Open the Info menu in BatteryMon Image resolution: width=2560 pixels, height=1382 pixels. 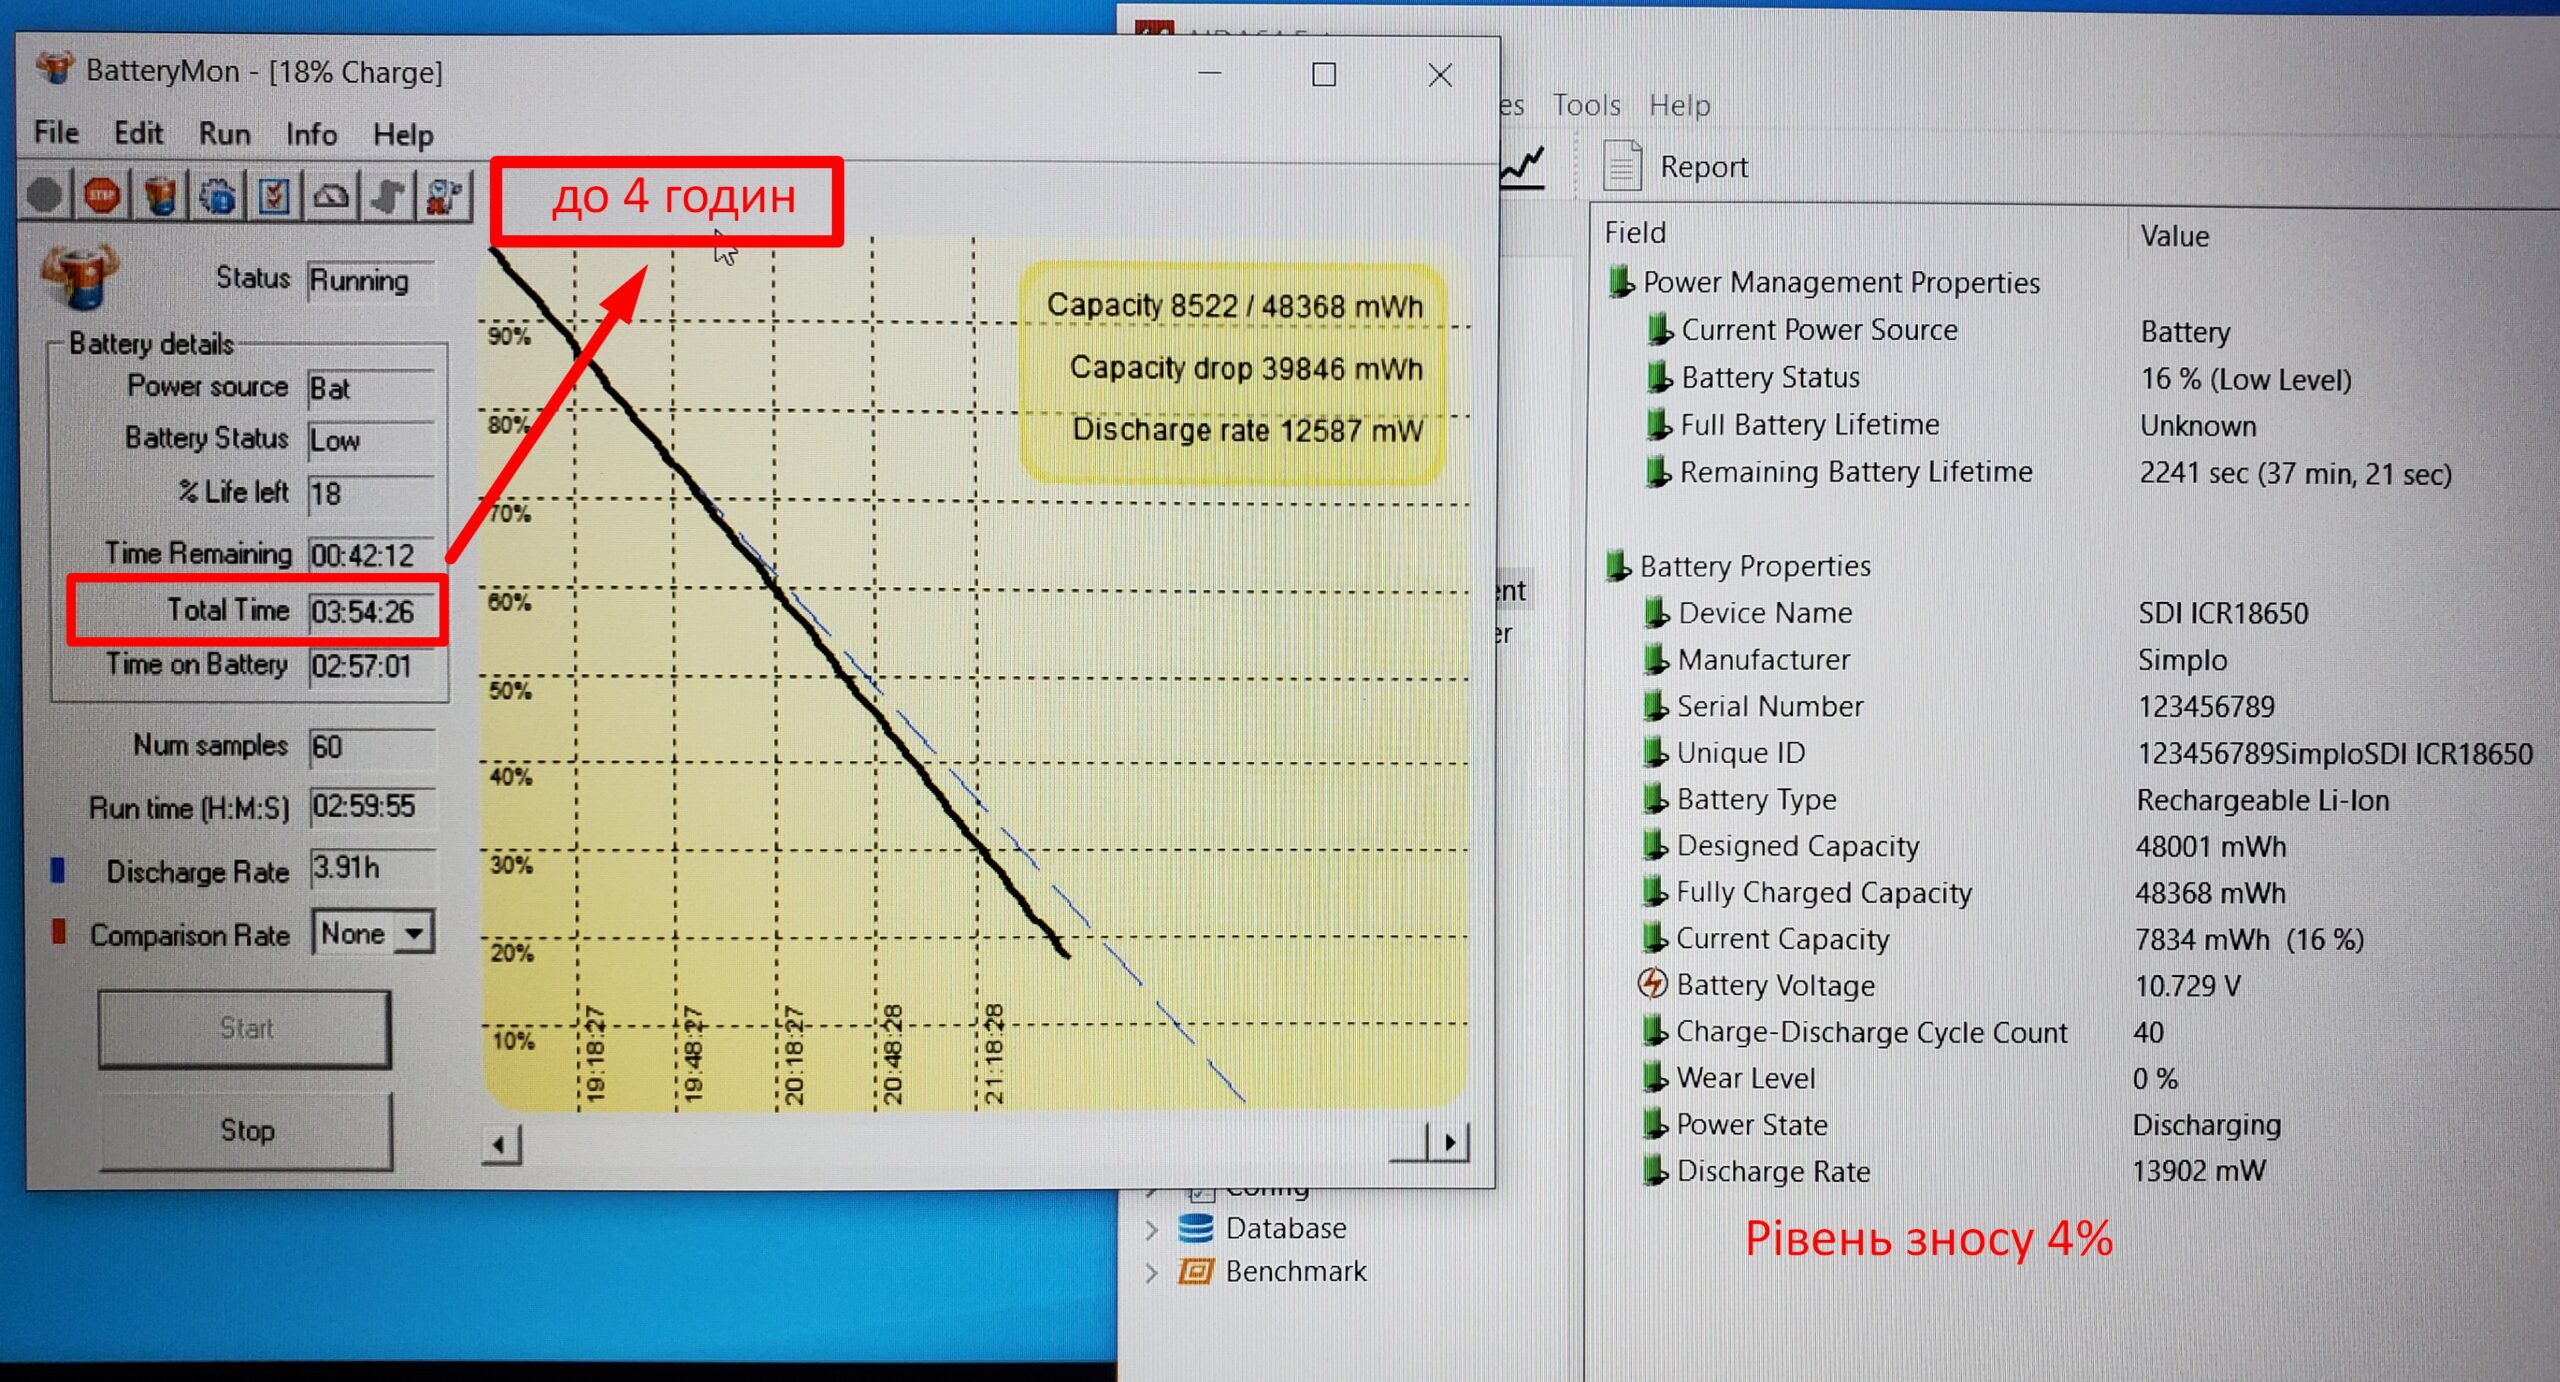point(311,134)
